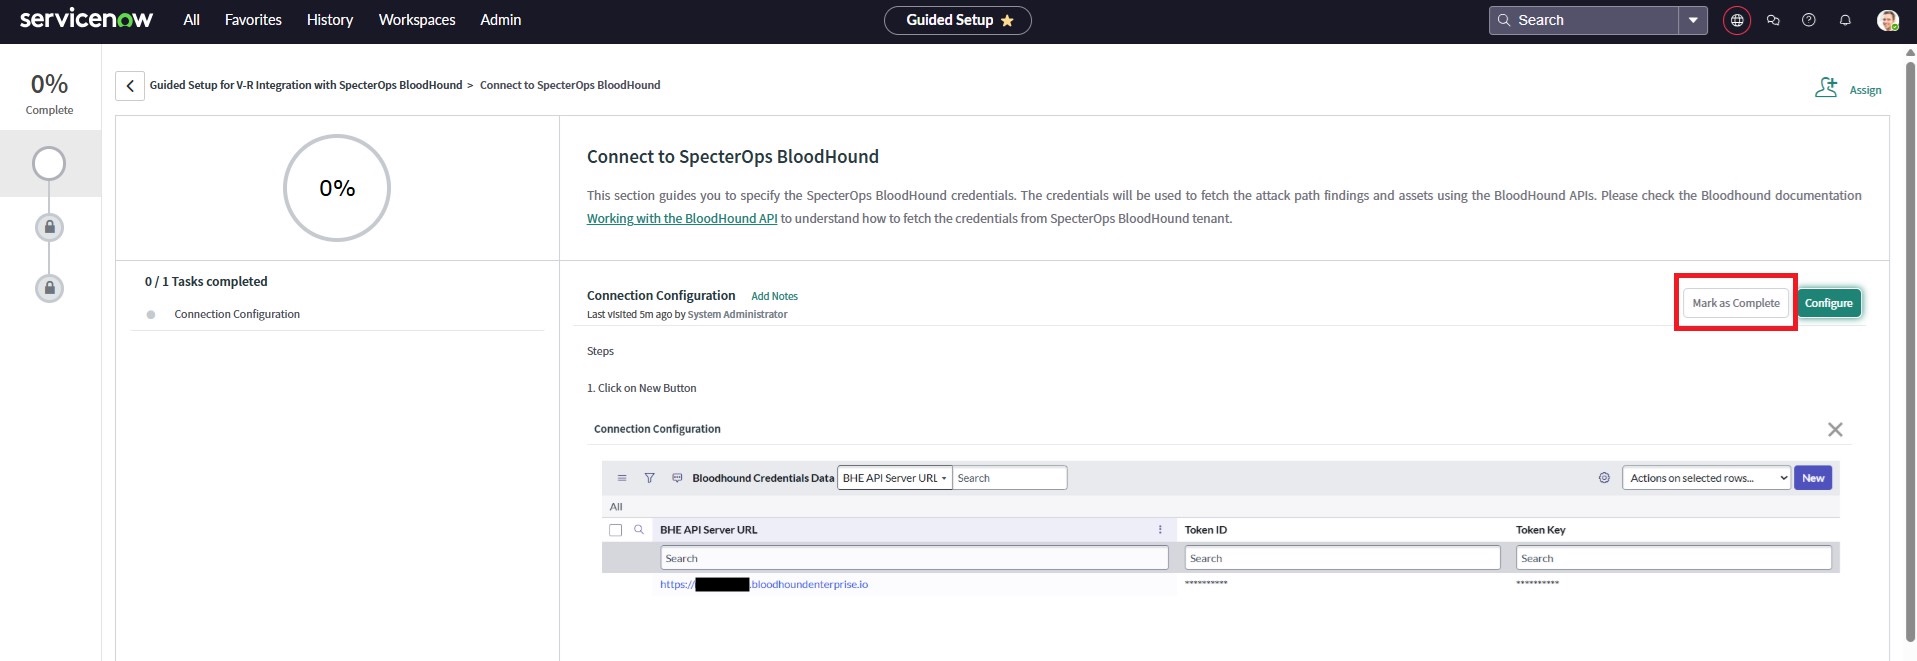Click the All breadcrumb filter
The width and height of the screenshot is (1917, 661).
(x=616, y=507)
